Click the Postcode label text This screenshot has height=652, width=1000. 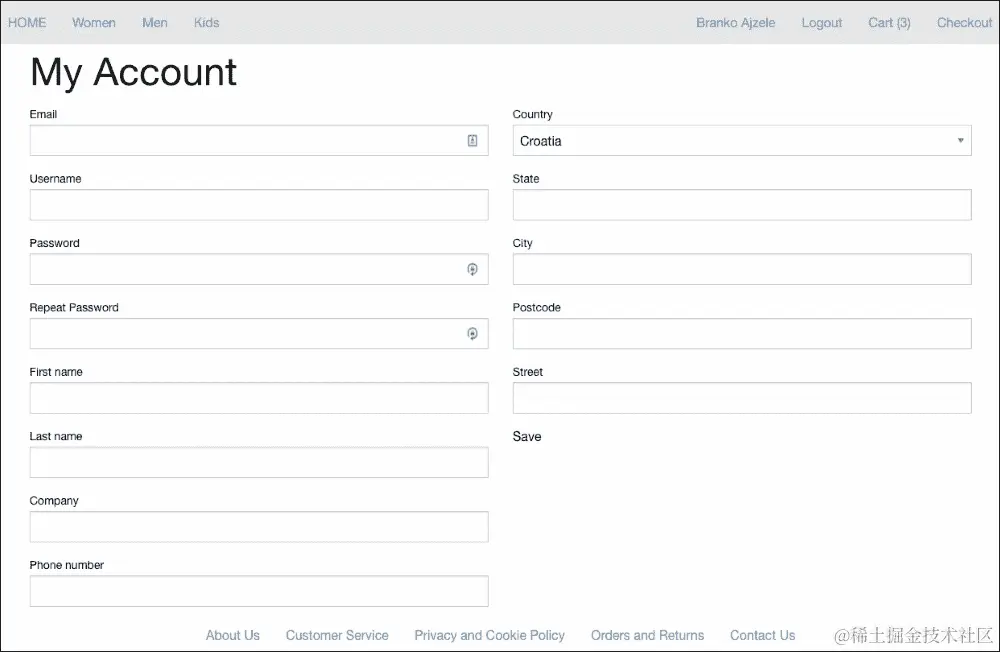(x=536, y=307)
